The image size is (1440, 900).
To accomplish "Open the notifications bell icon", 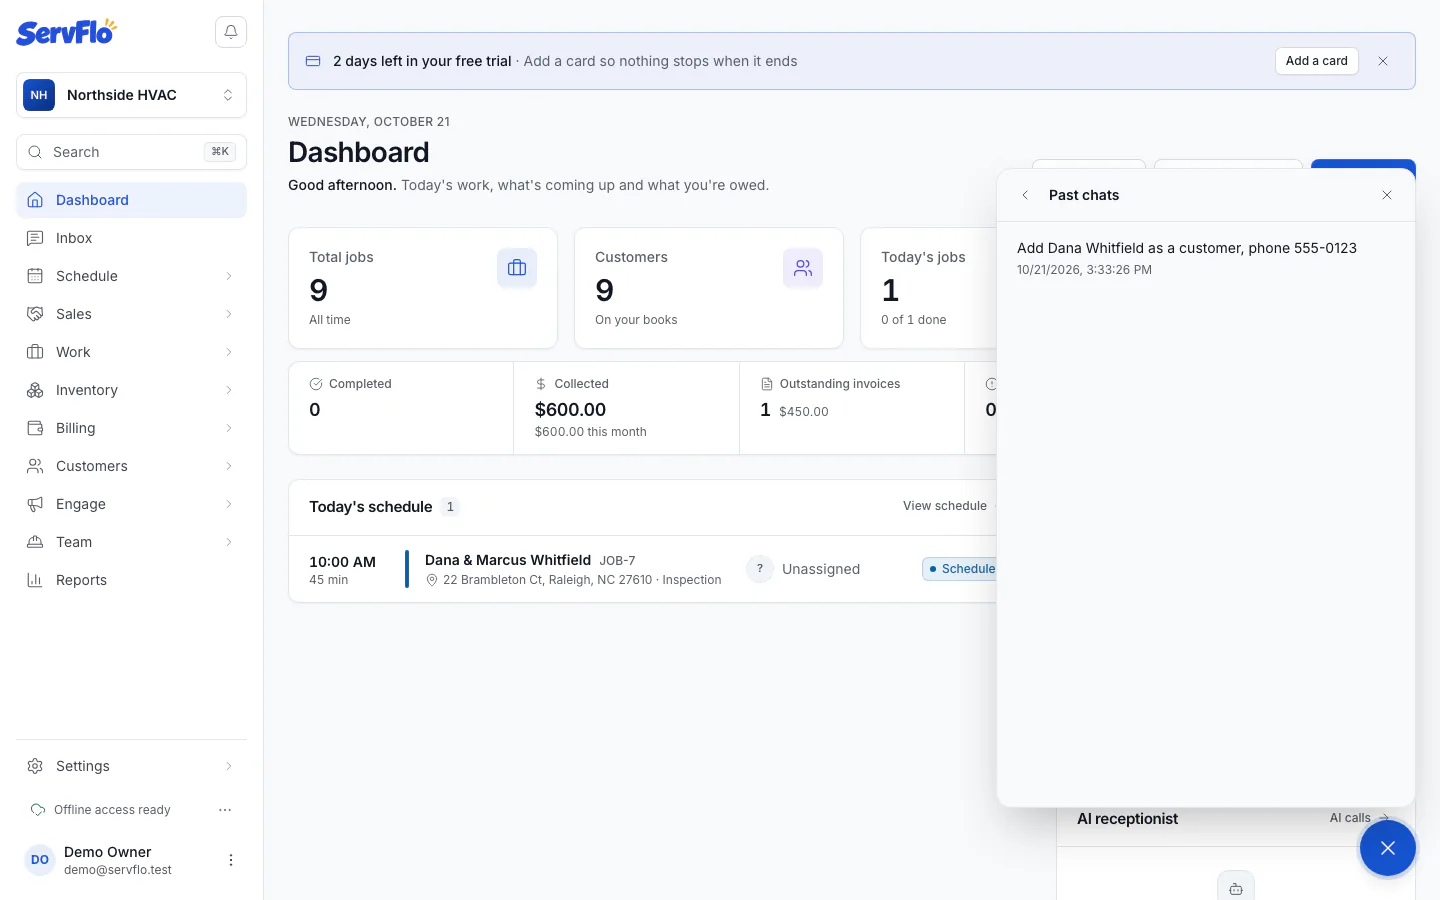I will pyautogui.click(x=231, y=32).
